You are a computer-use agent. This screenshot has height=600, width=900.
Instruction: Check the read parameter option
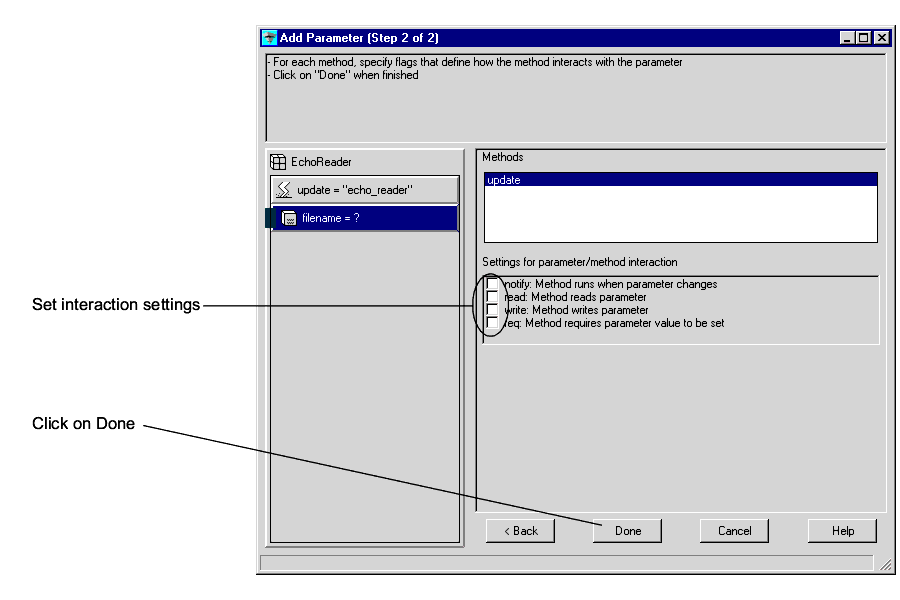click(x=492, y=298)
